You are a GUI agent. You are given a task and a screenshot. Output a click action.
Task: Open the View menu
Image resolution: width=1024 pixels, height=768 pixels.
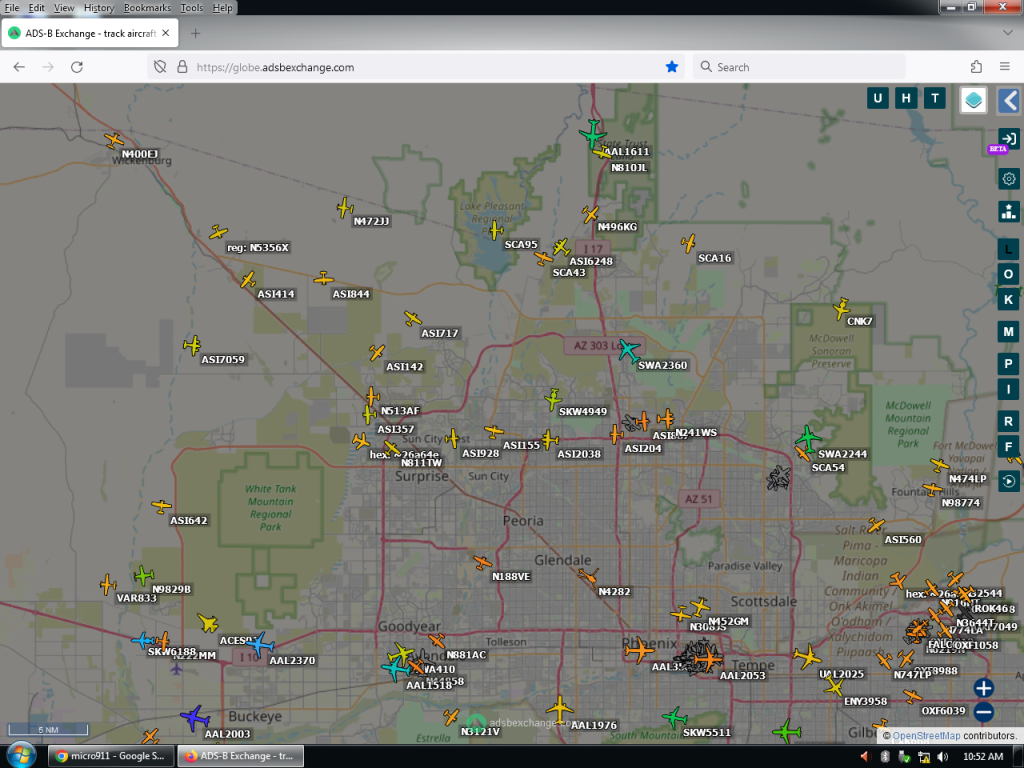point(63,8)
